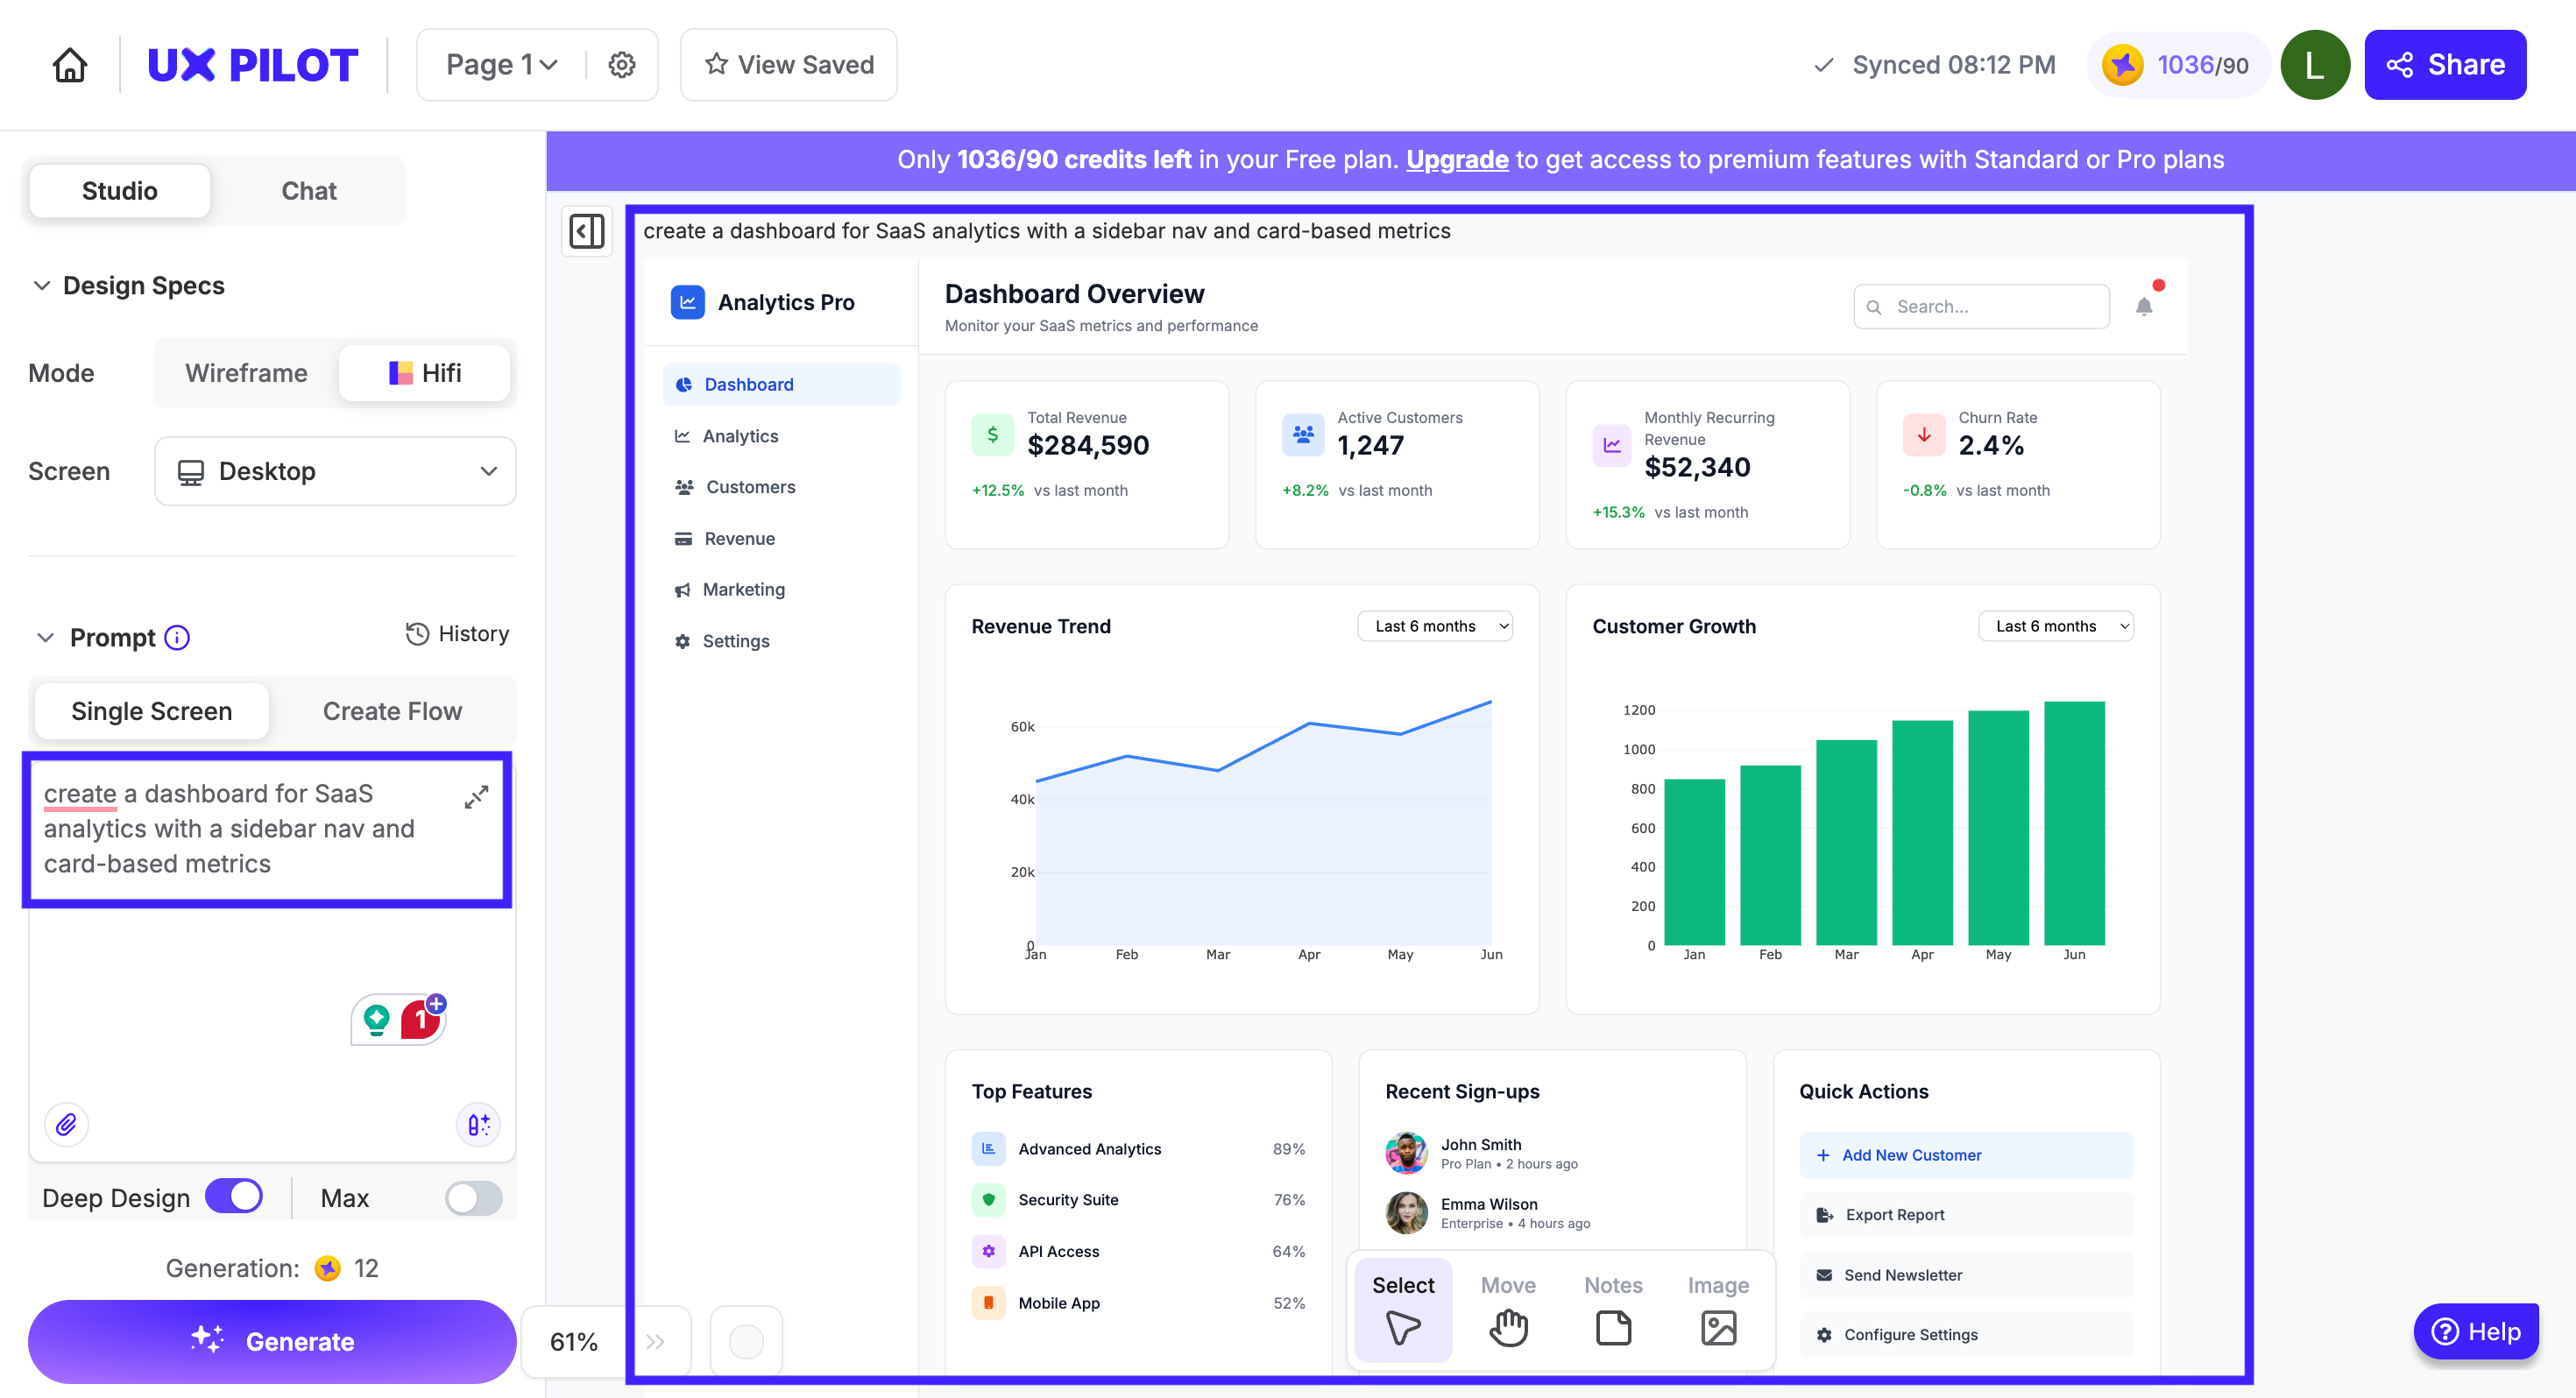The height and width of the screenshot is (1398, 2576).
Task: Click the Upgrade link
Action: (1456, 160)
